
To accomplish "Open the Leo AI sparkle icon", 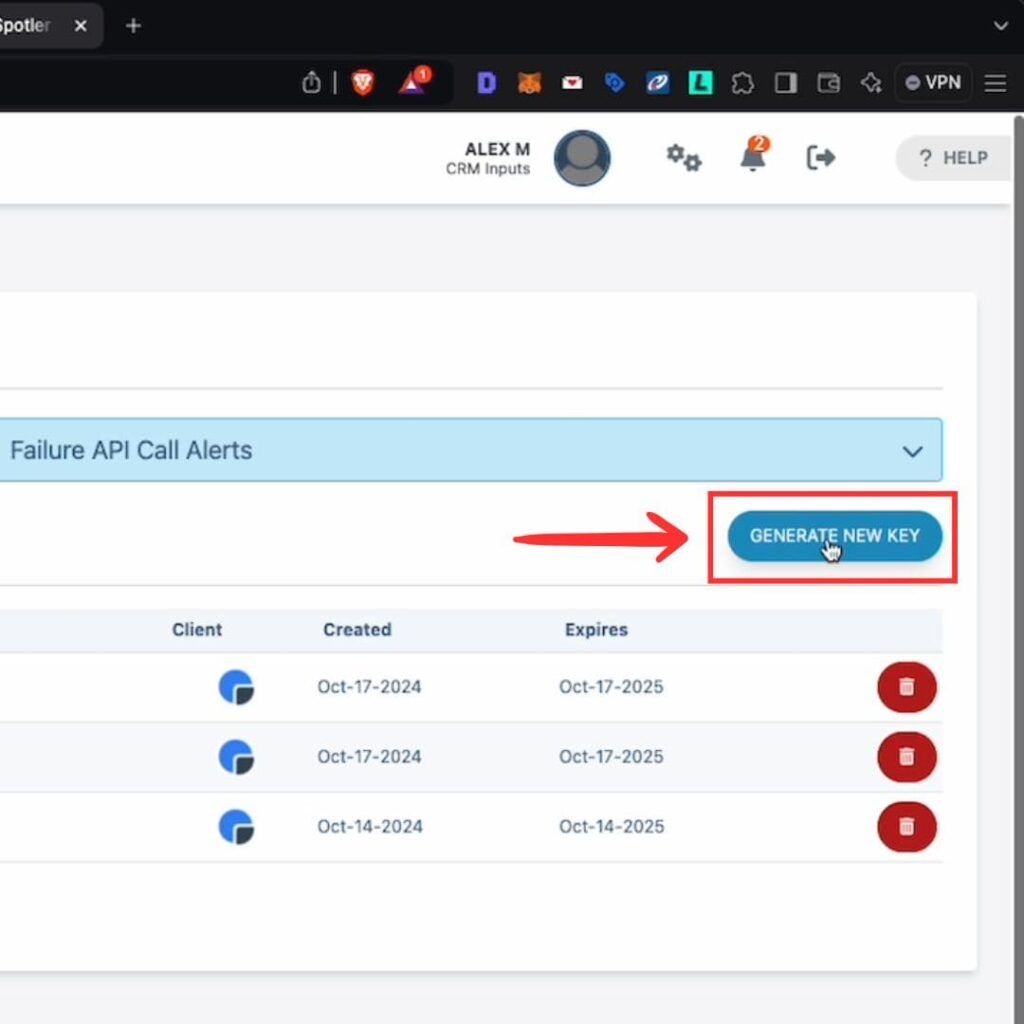I will point(871,83).
